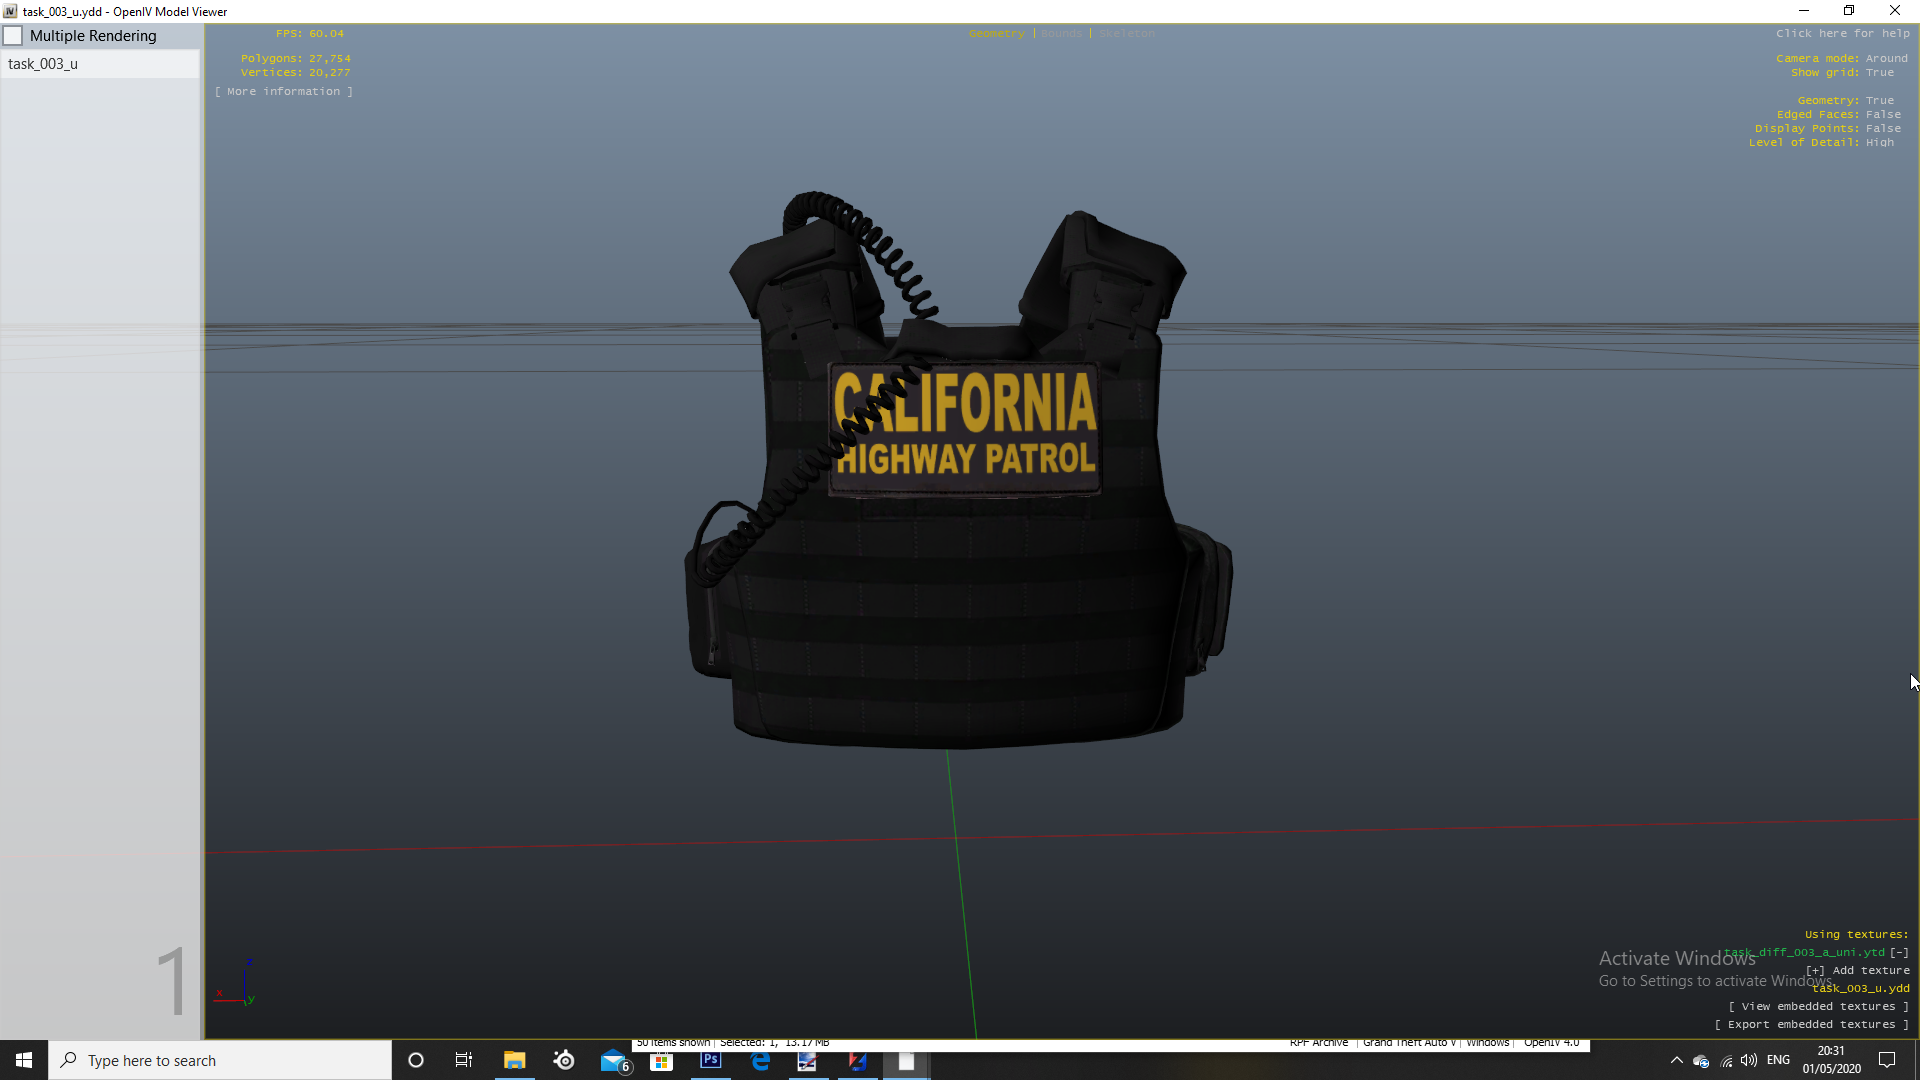Open View embedded textures
Viewport: 1920px width, 1080px height.
(1819, 1007)
